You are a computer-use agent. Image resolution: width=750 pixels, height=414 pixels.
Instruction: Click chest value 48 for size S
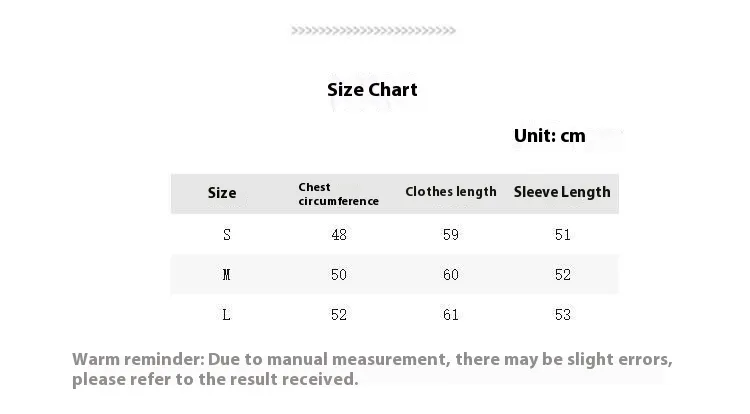pyautogui.click(x=339, y=235)
